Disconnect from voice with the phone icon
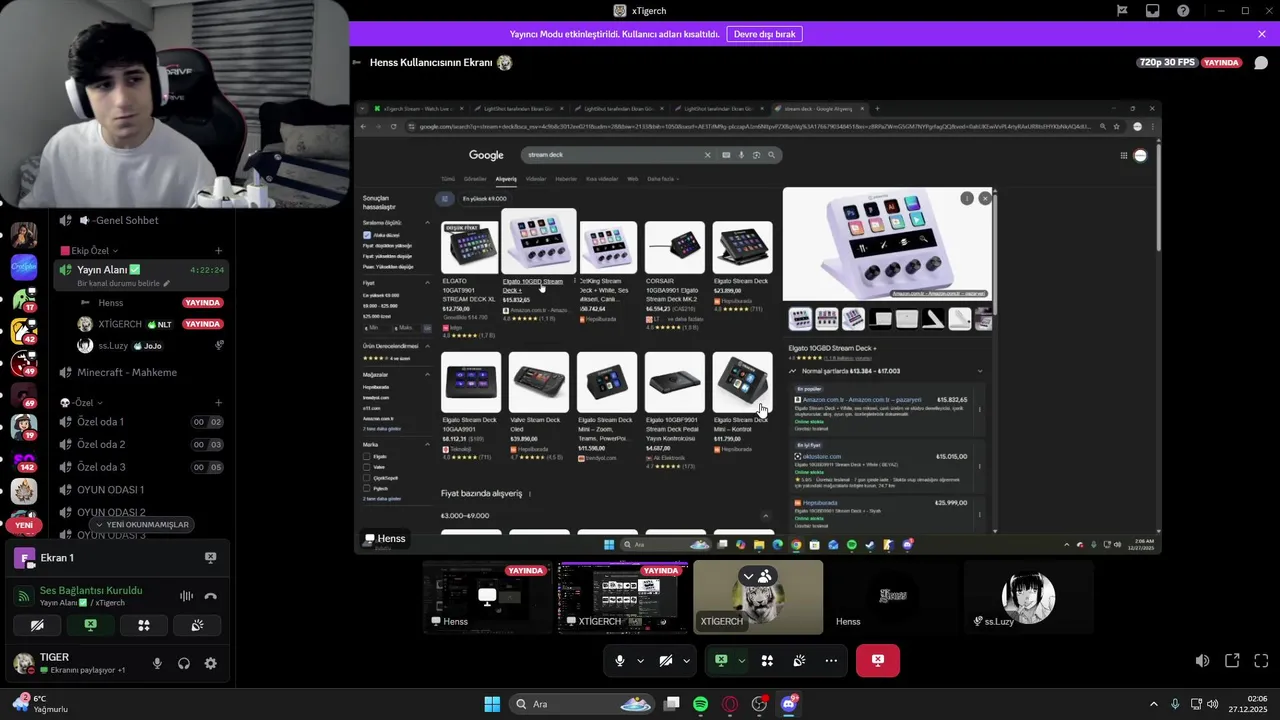This screenshot has height=720, width=1280. pyautogui.click(x=210, y=596)
